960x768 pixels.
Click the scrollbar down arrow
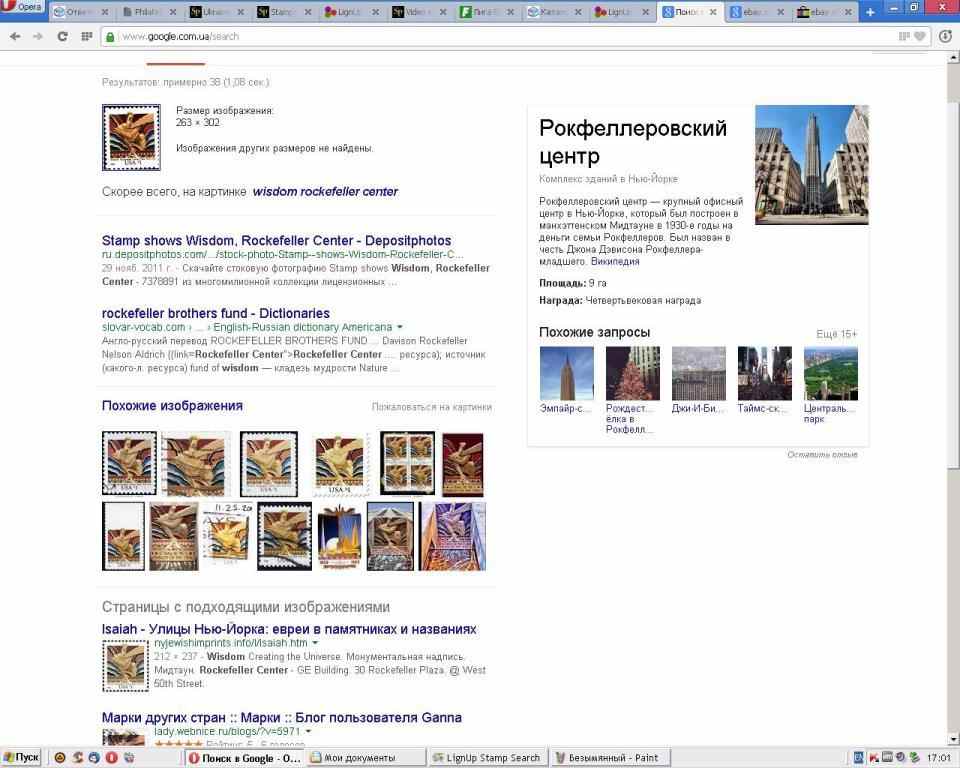(x=953, y=739)
